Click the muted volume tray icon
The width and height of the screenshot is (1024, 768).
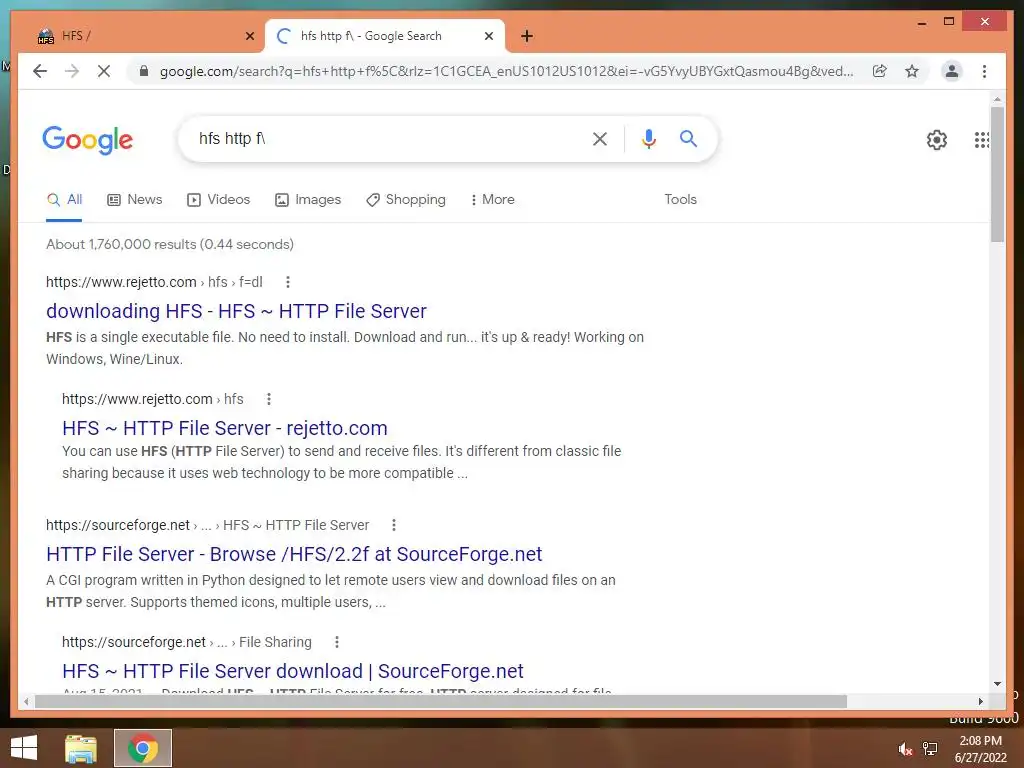[905, 749]
